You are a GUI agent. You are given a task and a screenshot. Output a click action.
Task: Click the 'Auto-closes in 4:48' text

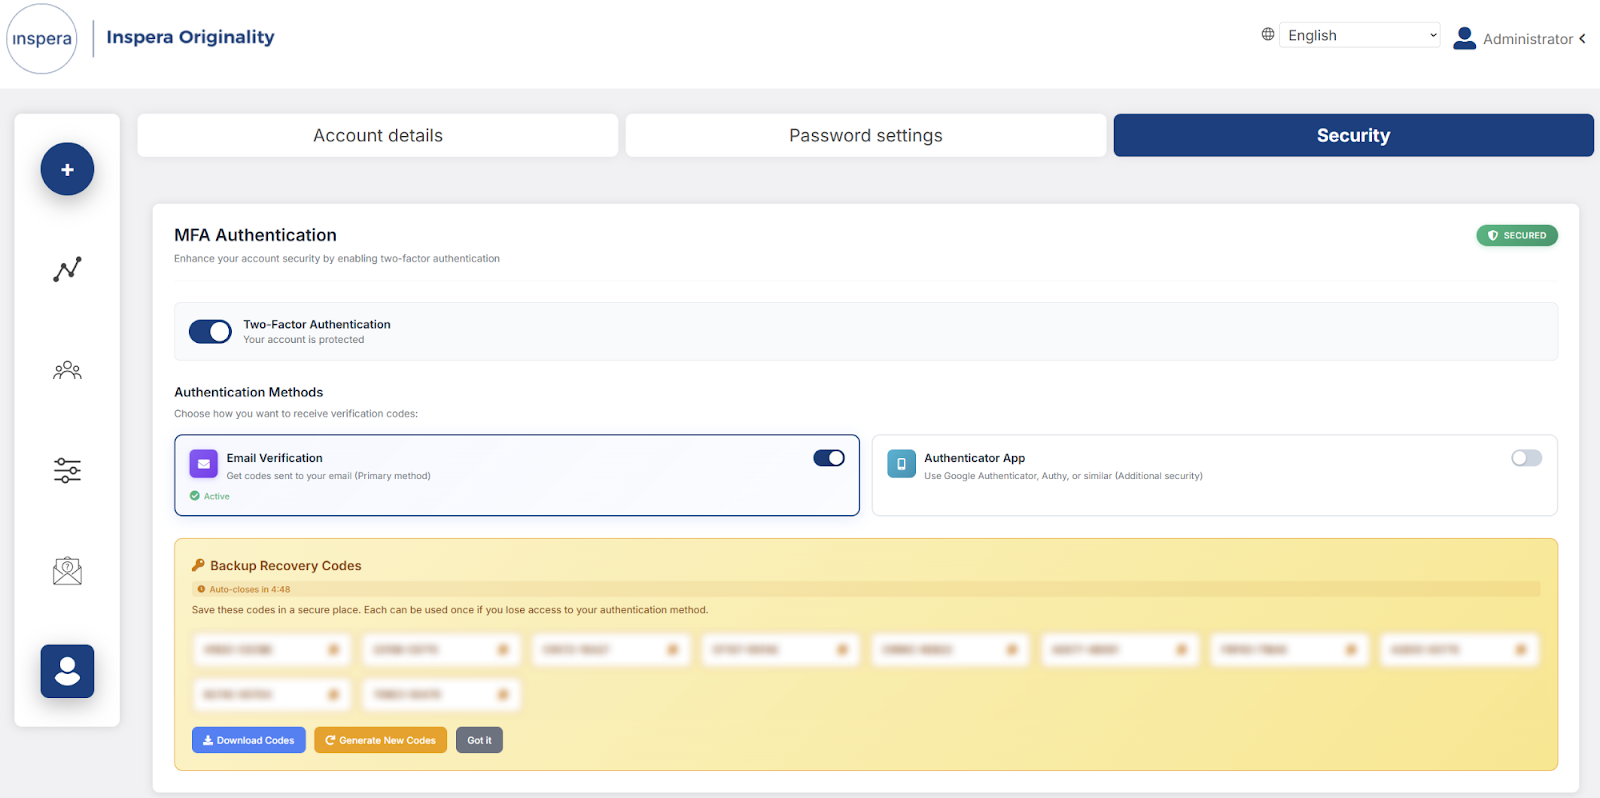pos(249,590)
